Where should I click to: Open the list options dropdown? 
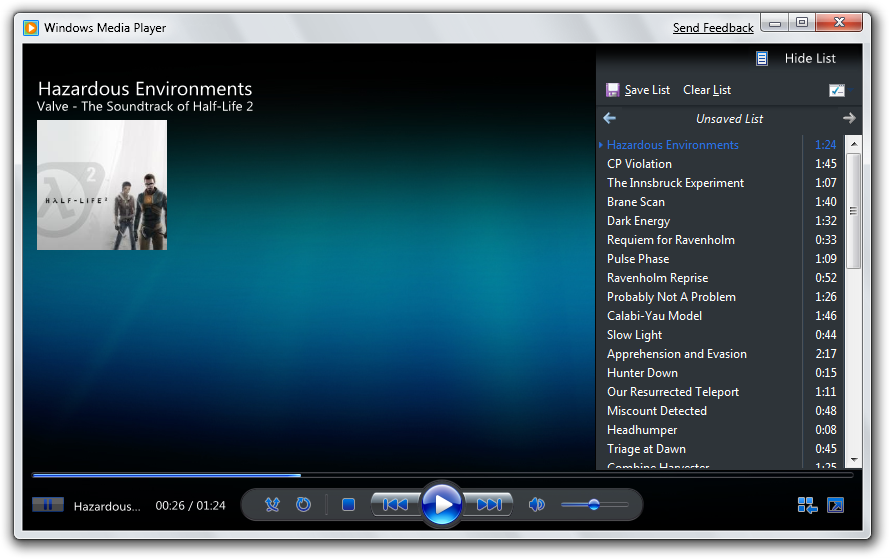click(x=837, y=90)
